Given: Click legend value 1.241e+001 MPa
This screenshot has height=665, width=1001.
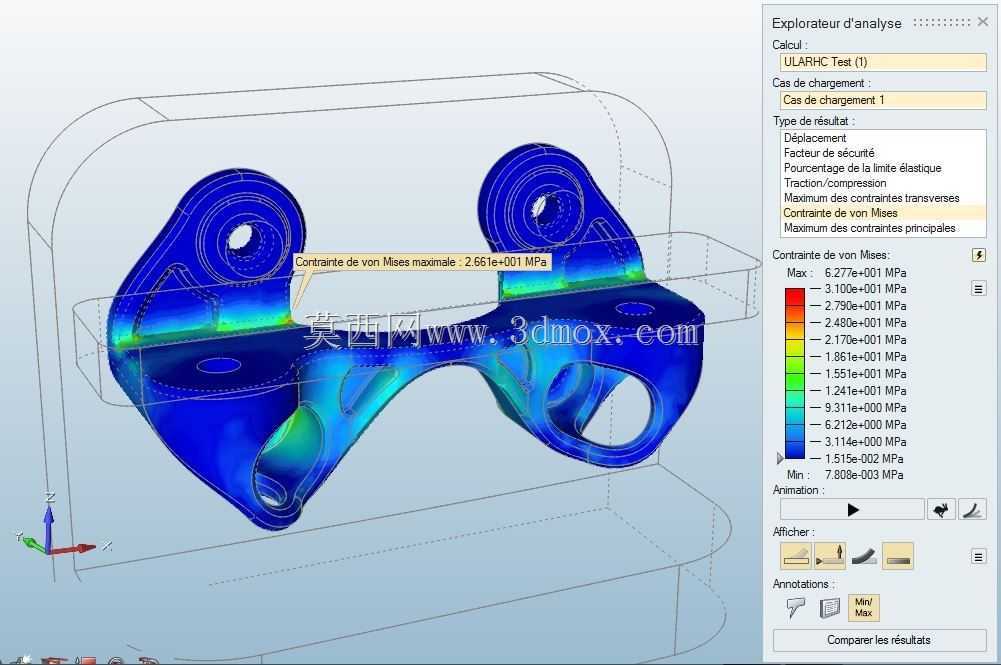Looking at the screenshot, I should [x=865, y=391].
